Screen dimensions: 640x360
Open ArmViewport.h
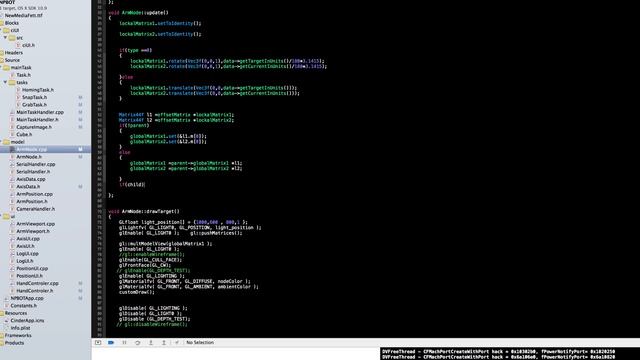click(33, 231)
